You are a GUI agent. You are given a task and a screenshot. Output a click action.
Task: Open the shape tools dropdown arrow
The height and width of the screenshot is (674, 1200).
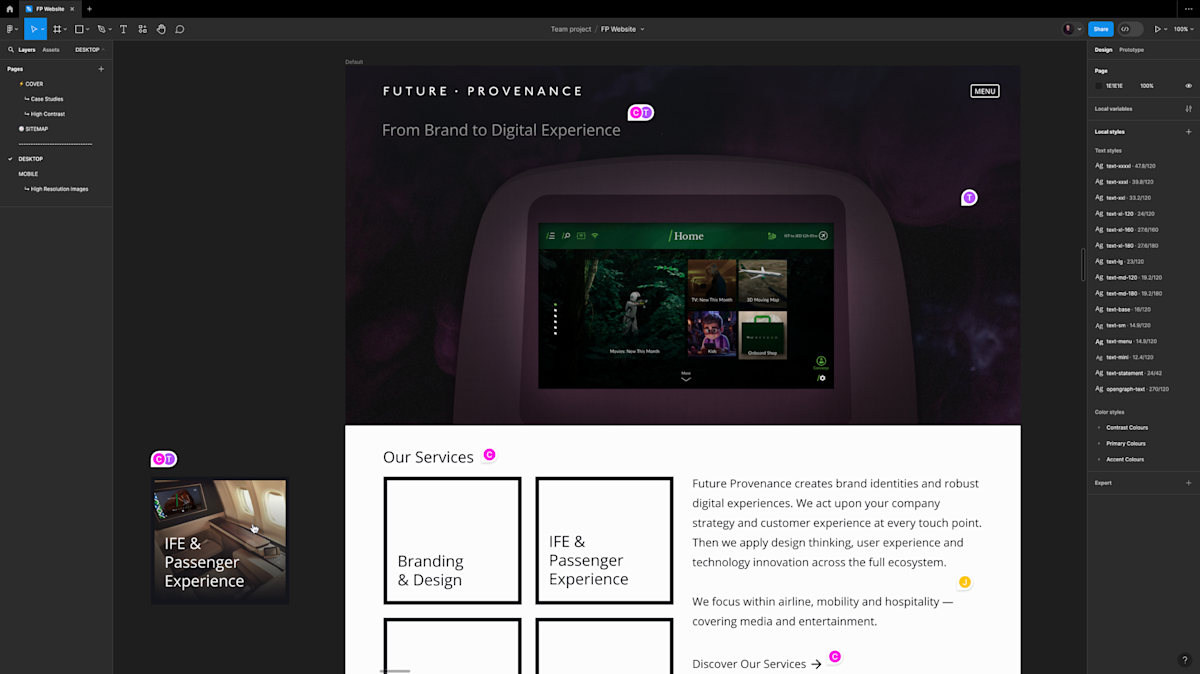[x=88, y=30]
